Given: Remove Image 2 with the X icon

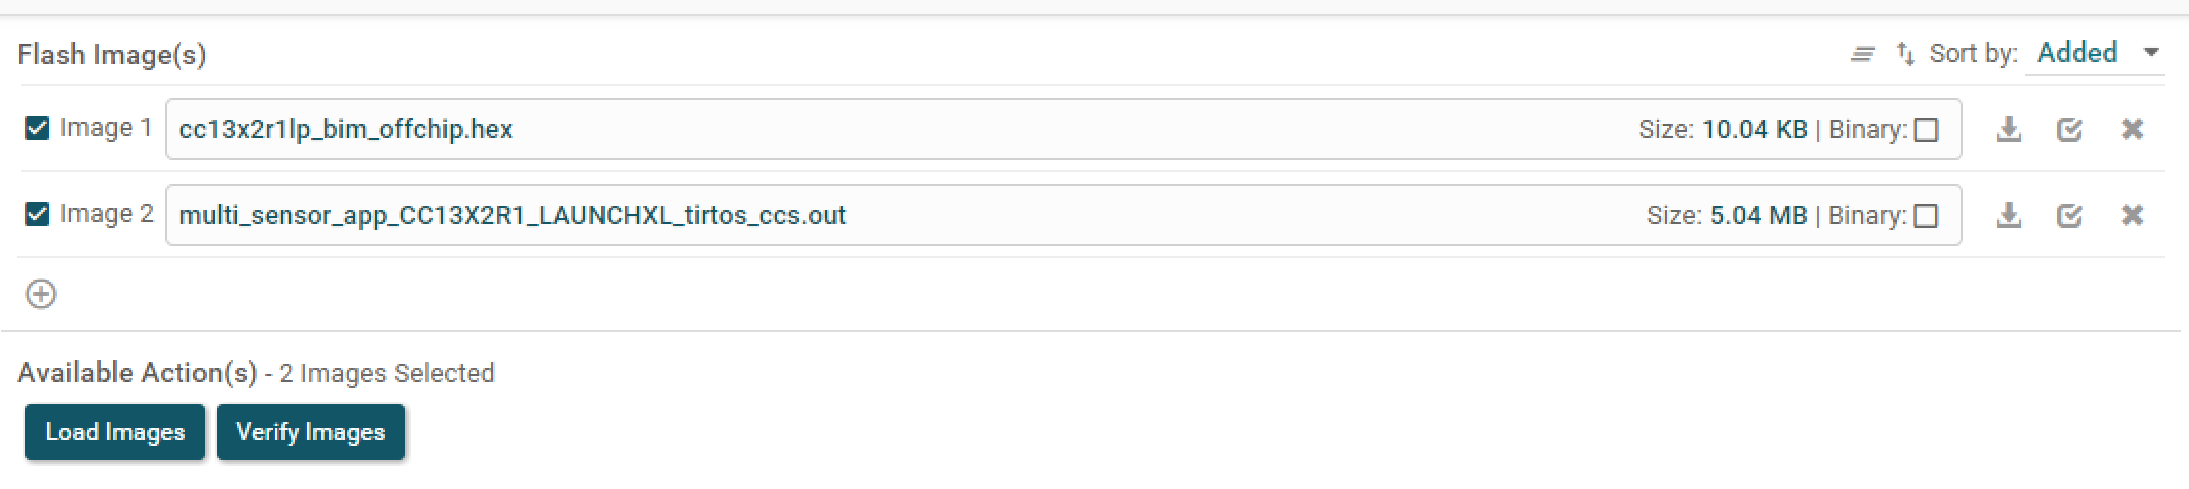Looking at the screenshot, I should point(2132,215).
